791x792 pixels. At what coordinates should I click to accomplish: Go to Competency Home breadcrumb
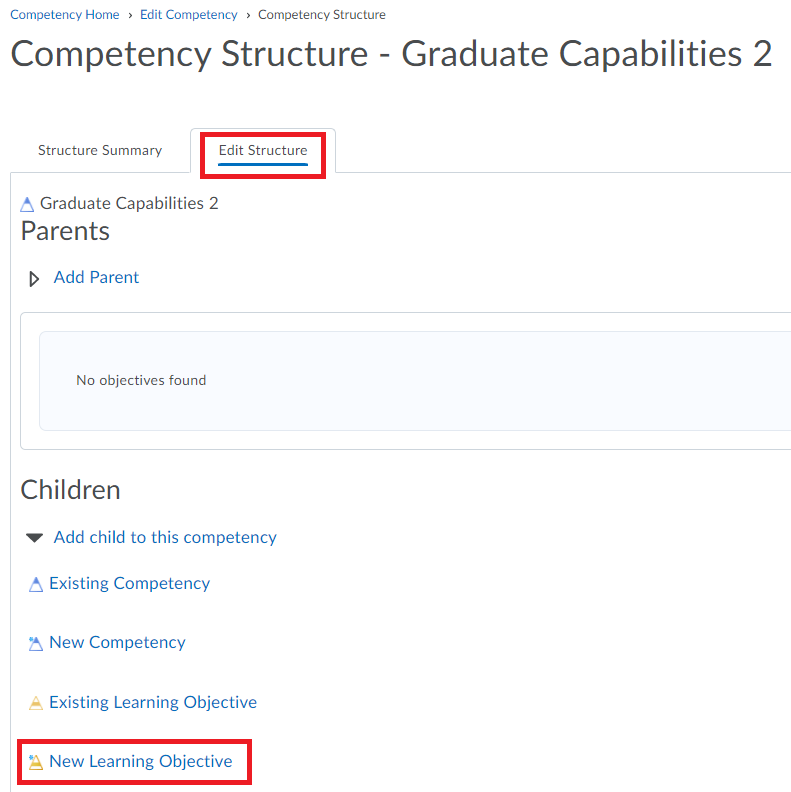point(65,15)
